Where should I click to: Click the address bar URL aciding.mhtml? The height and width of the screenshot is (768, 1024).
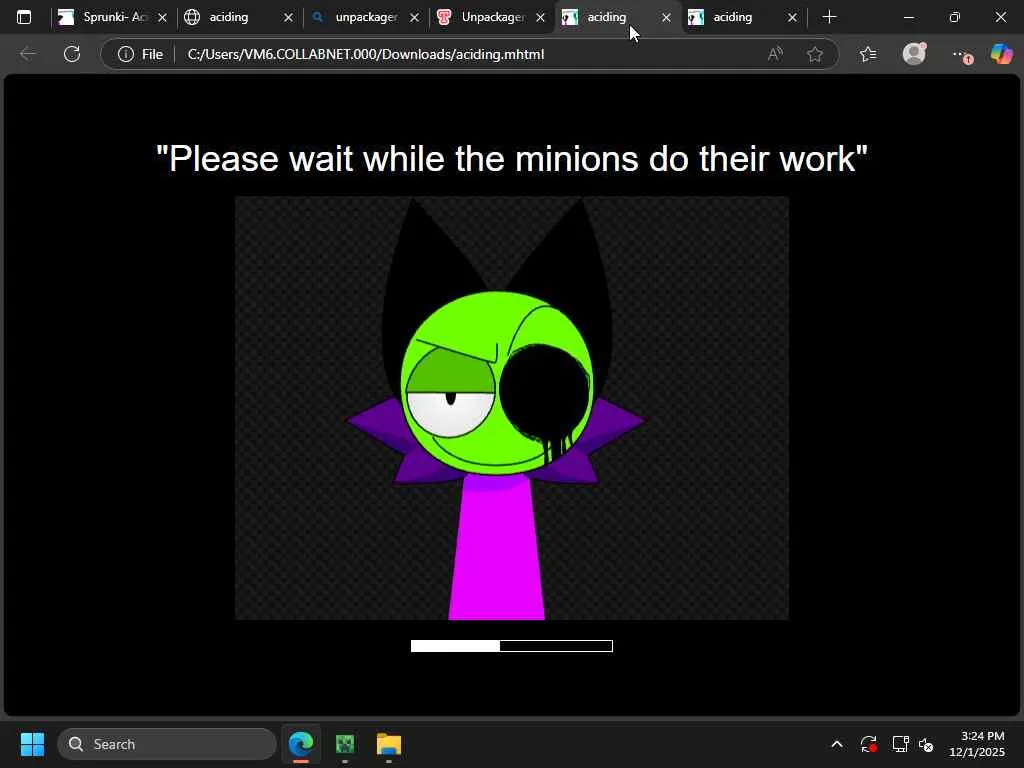(x=366, y=54)
